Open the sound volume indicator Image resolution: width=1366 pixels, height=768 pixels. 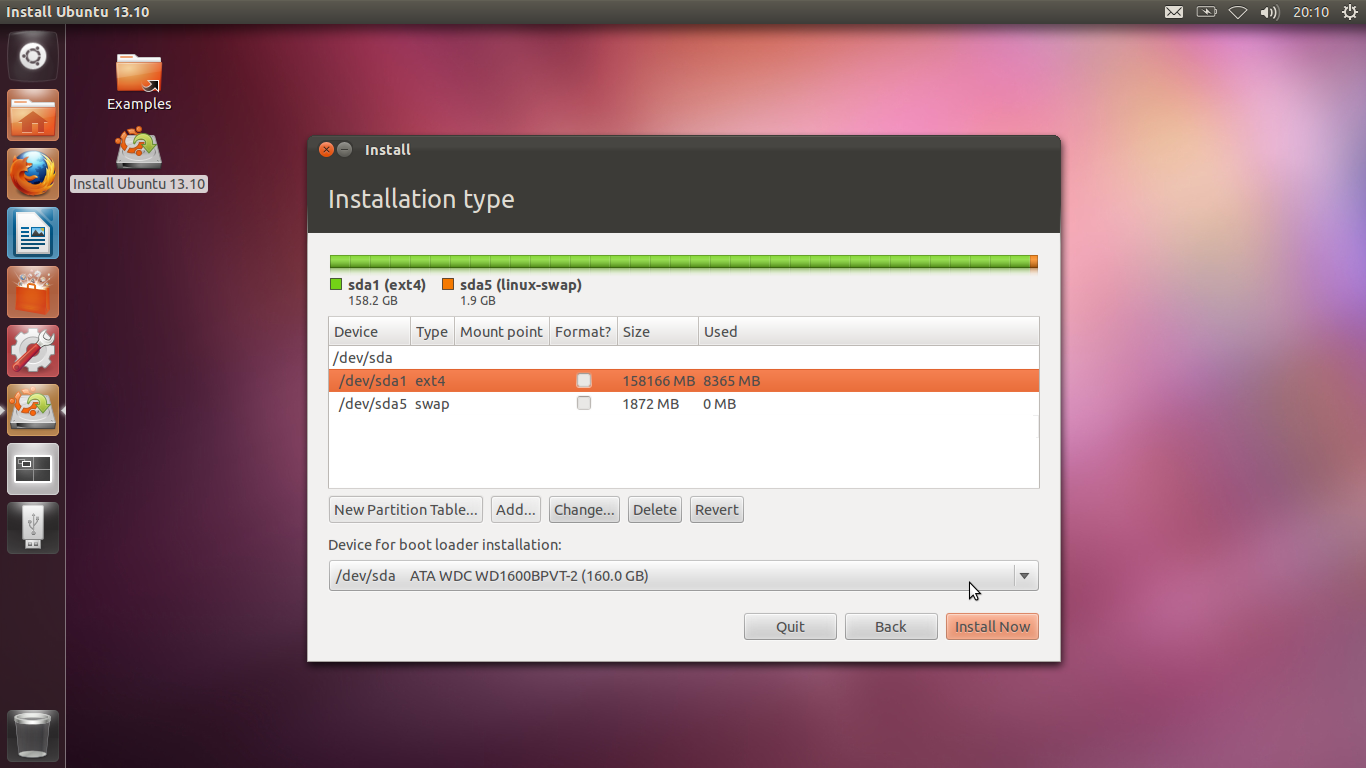pos(1270,12)
